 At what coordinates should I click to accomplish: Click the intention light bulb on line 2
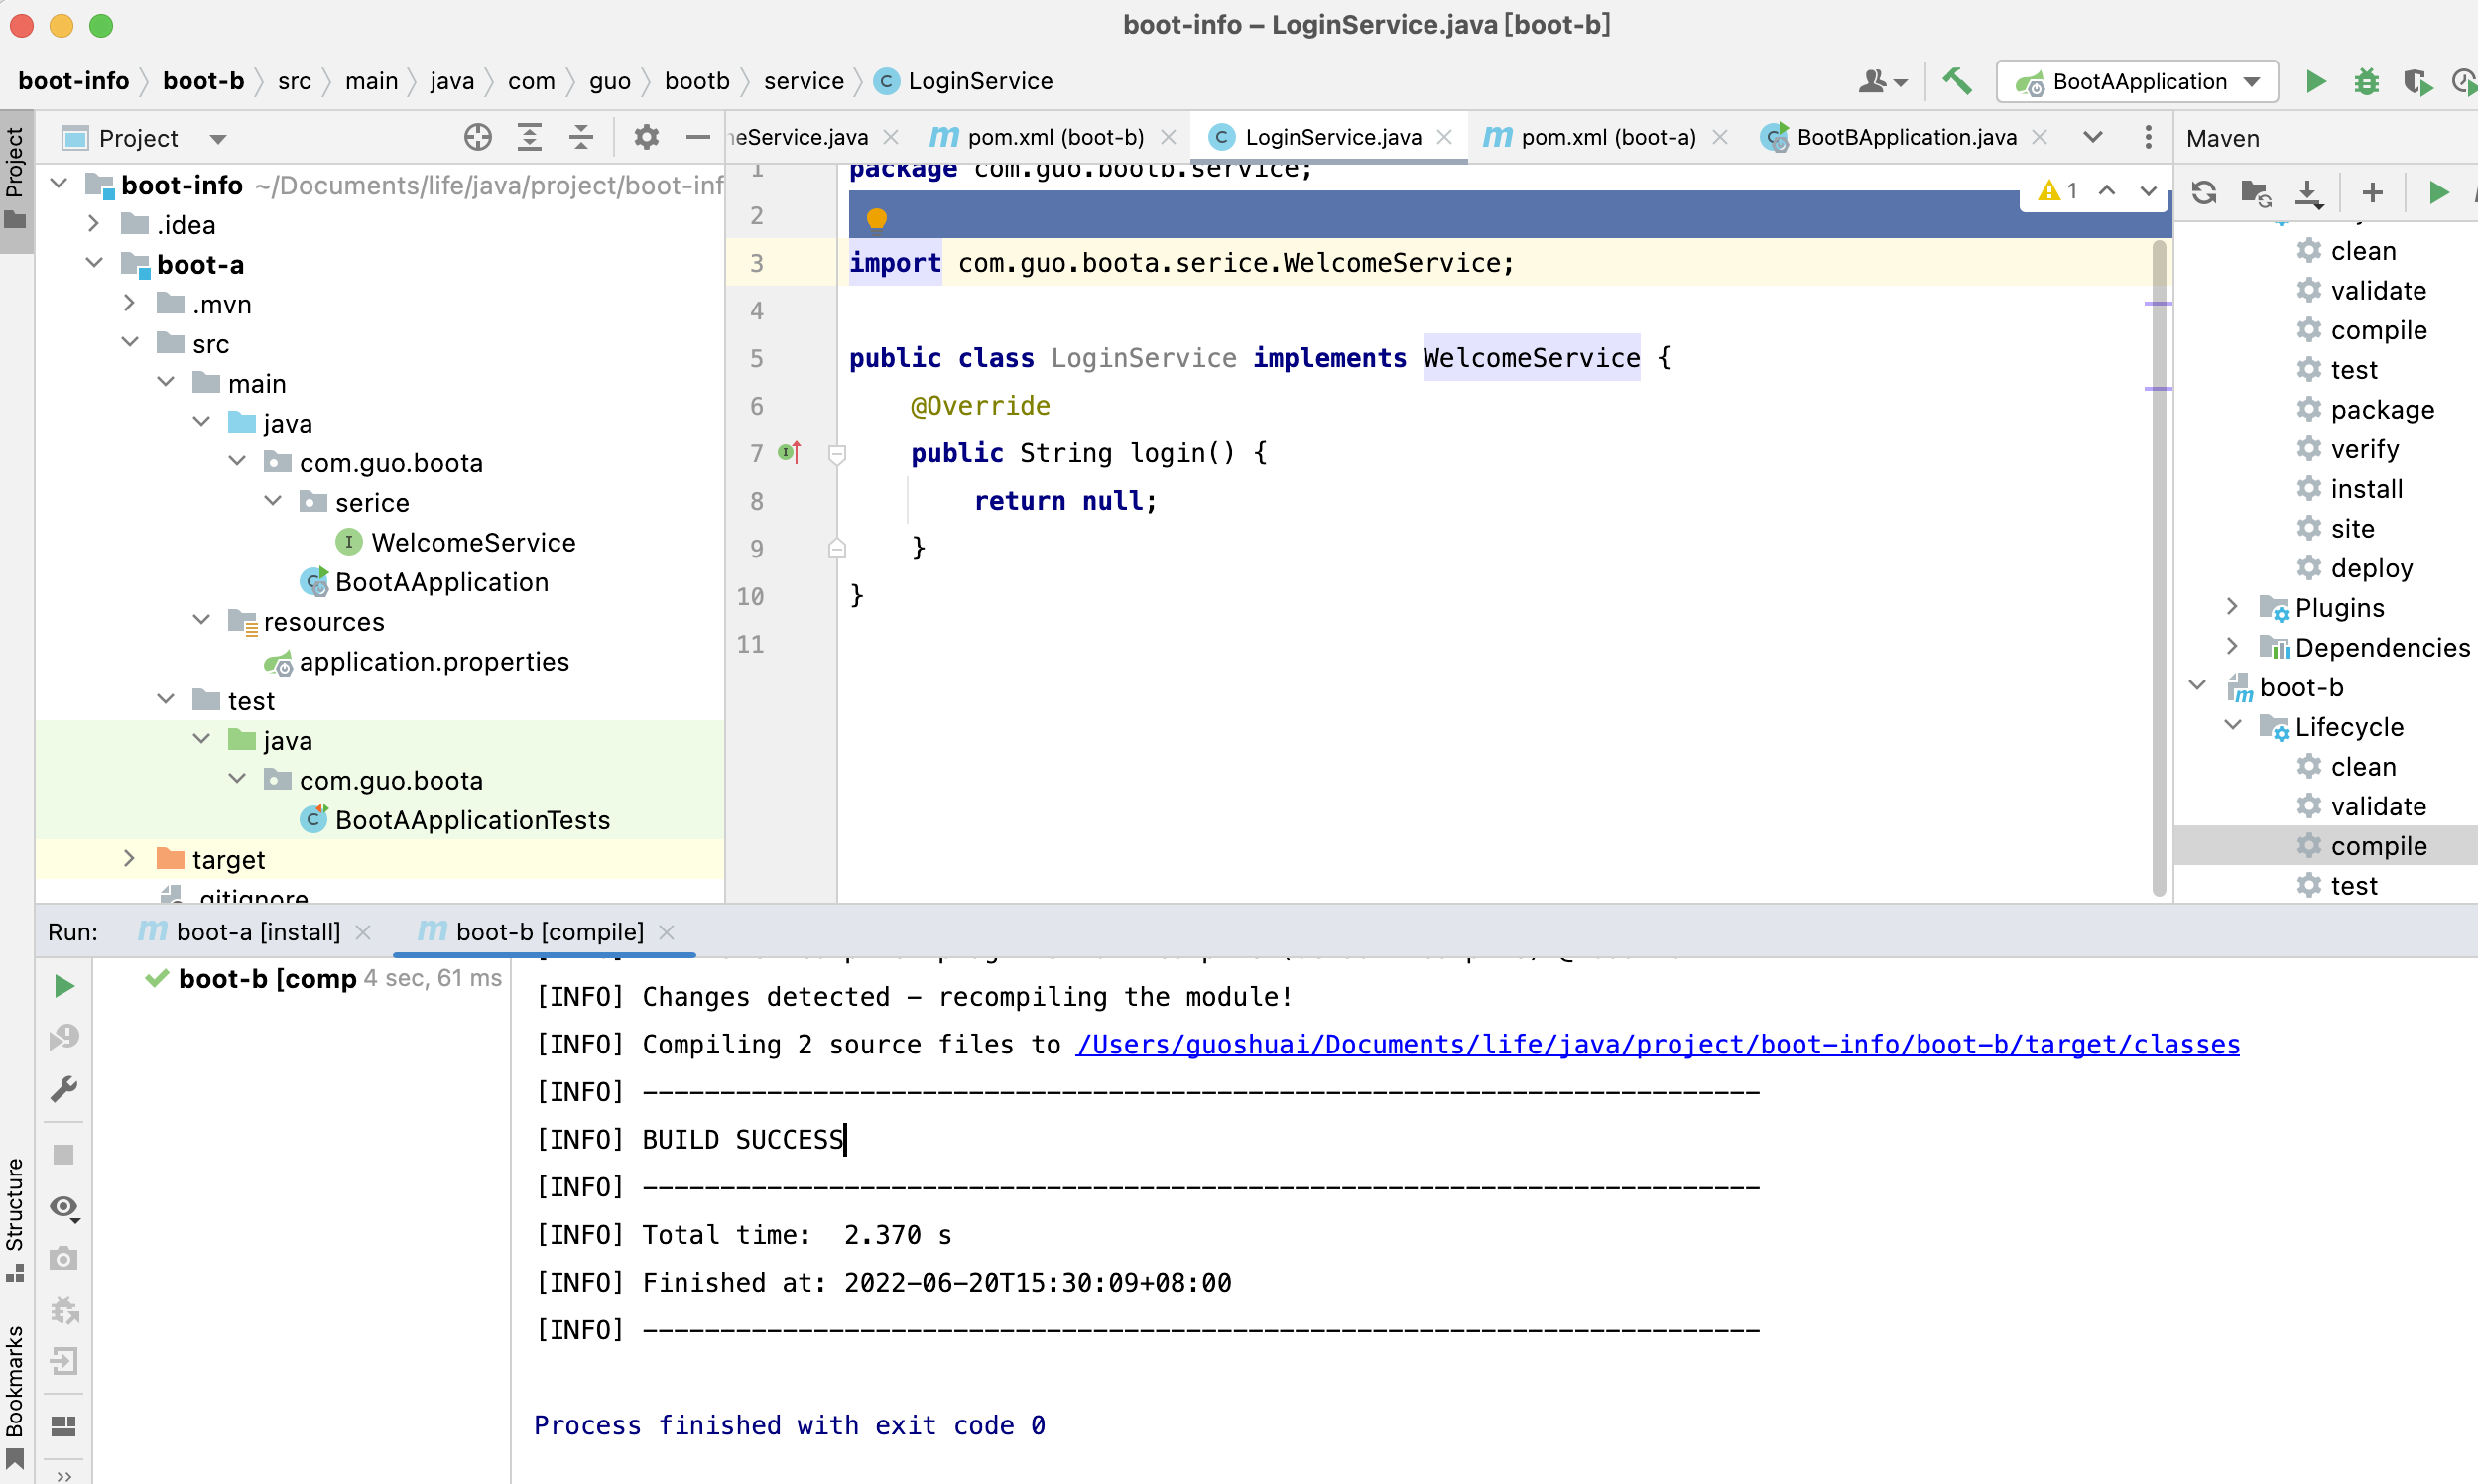[877, 218]
